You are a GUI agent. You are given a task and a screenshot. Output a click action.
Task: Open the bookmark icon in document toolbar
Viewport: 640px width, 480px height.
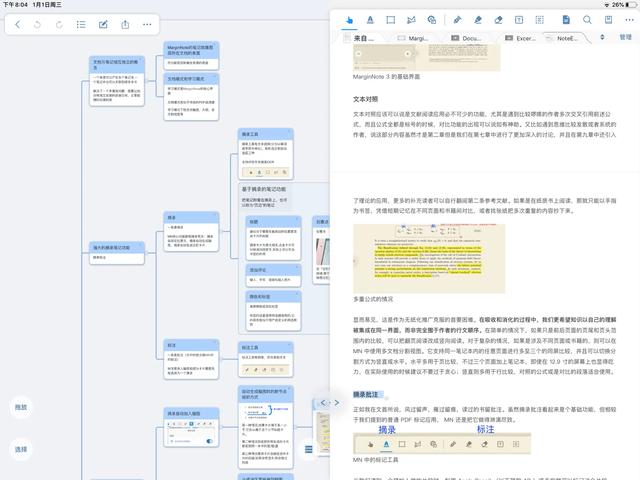coord(608,20)
